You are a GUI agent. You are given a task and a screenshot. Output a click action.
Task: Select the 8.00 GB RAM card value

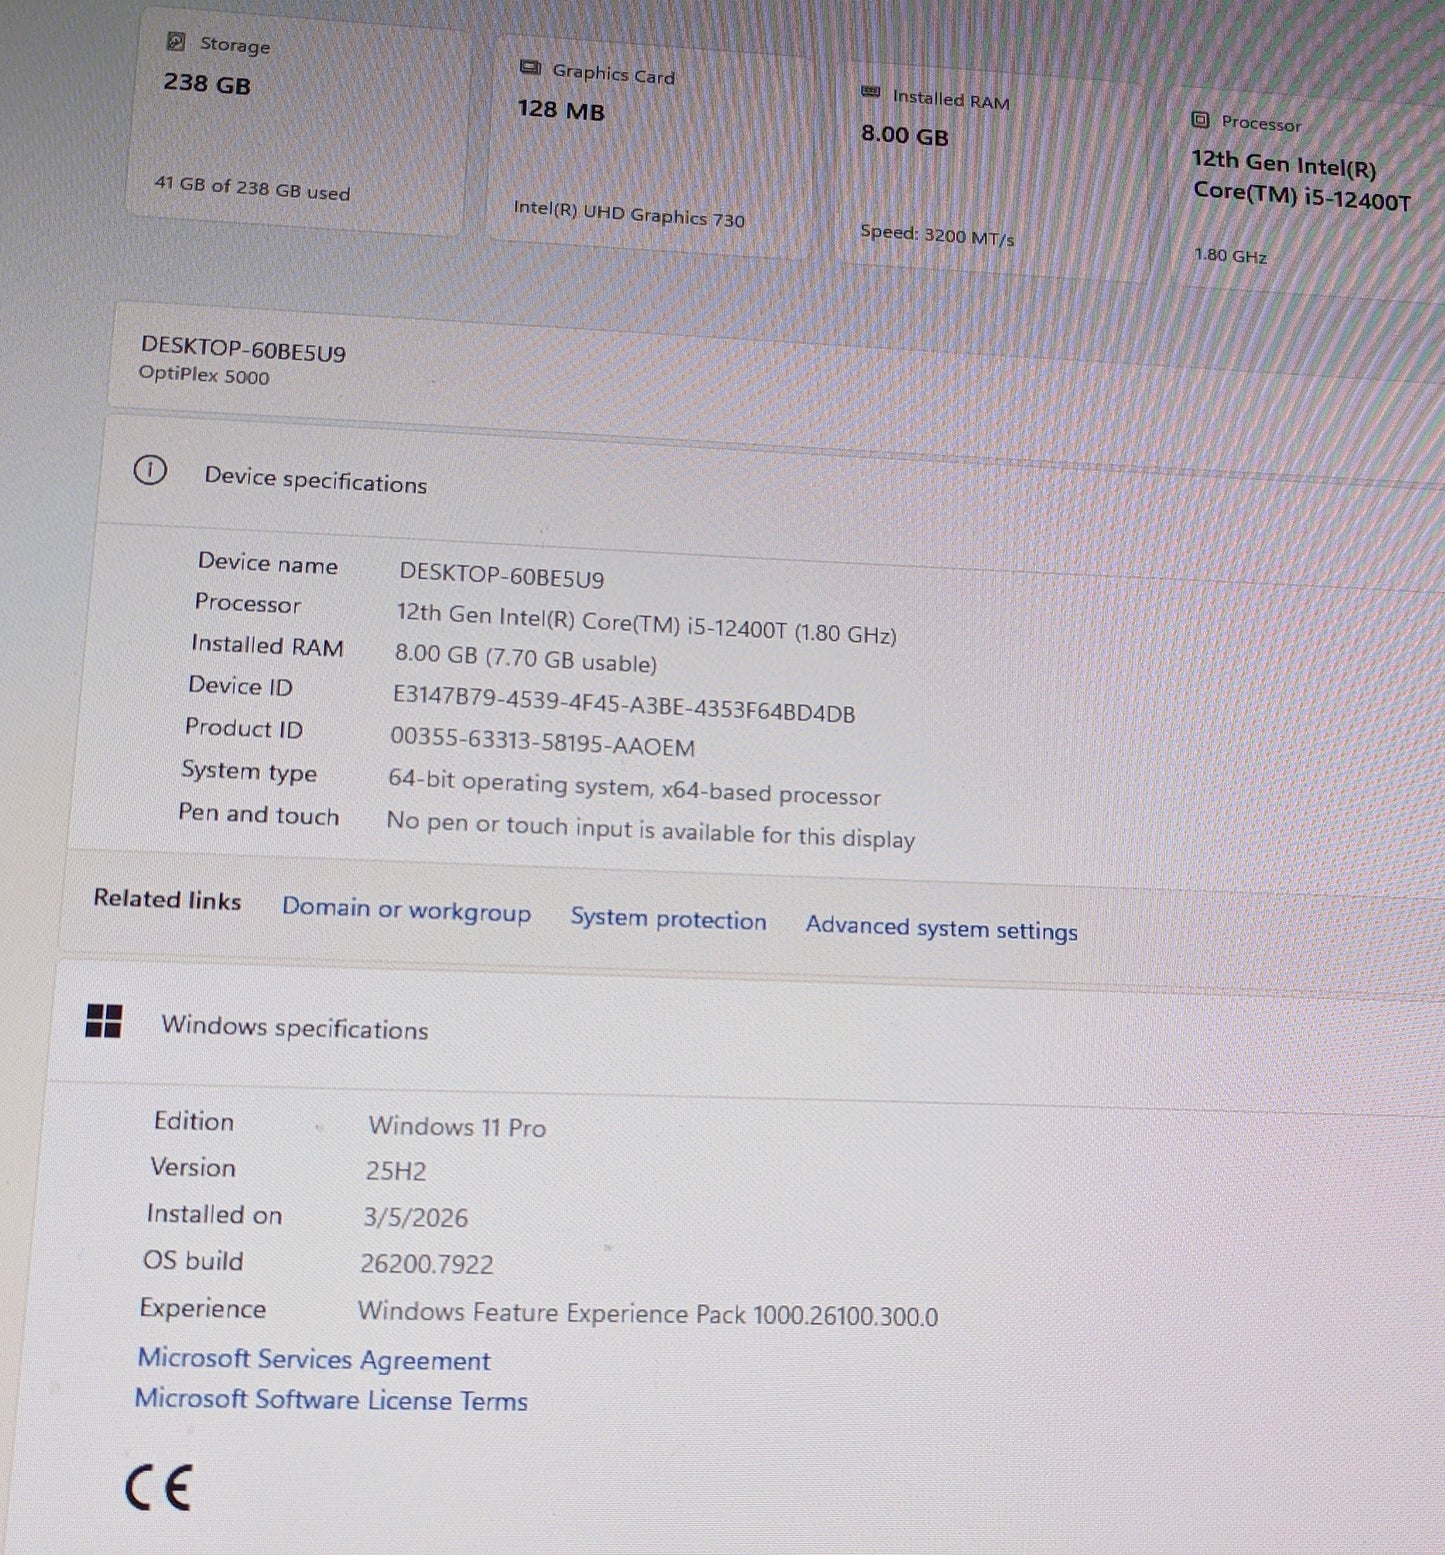[905, 135]
